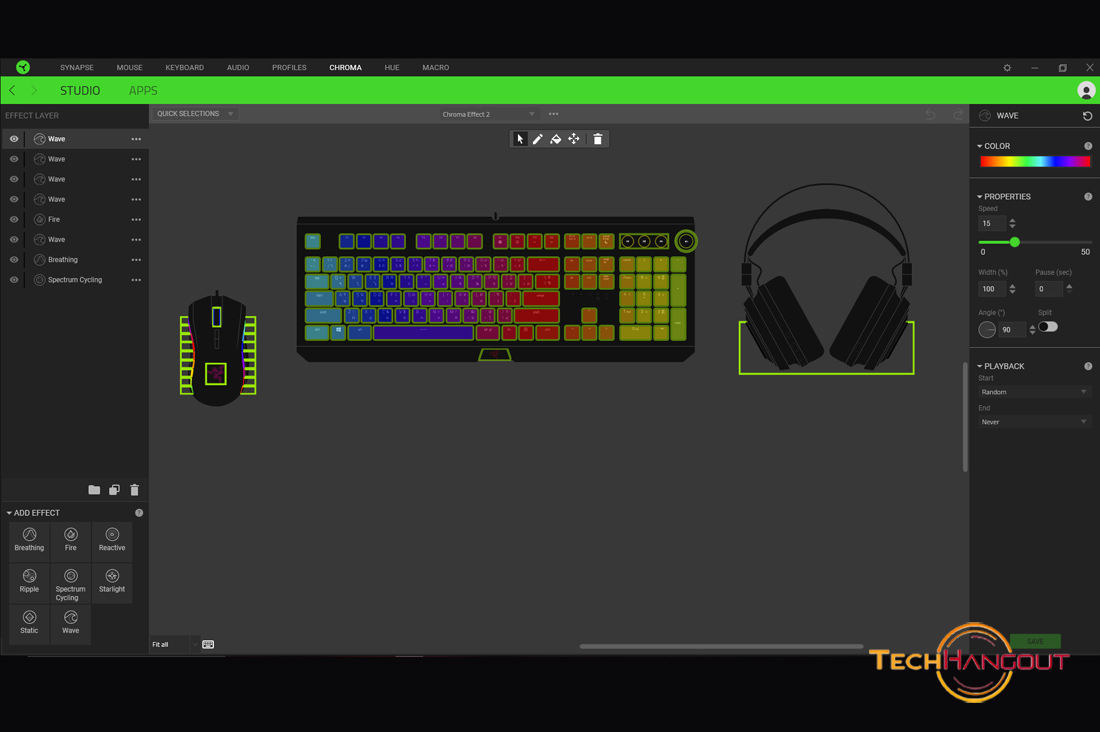Go back with left arrow
Image resolution: width=1100 pixels, height=732 pixels.
click(x=12, y=91)
